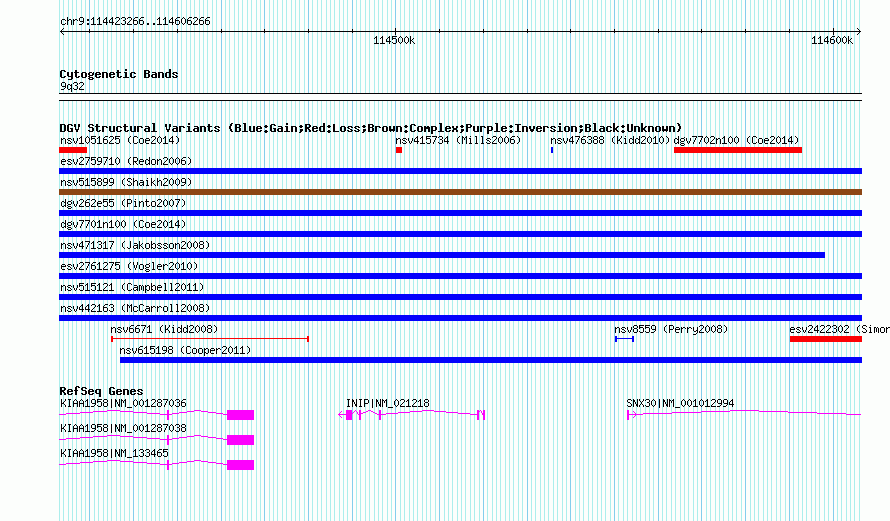Click the blue dgv7701n100 gain bar
Screen dimensions: 890x521
coord(460,234)
